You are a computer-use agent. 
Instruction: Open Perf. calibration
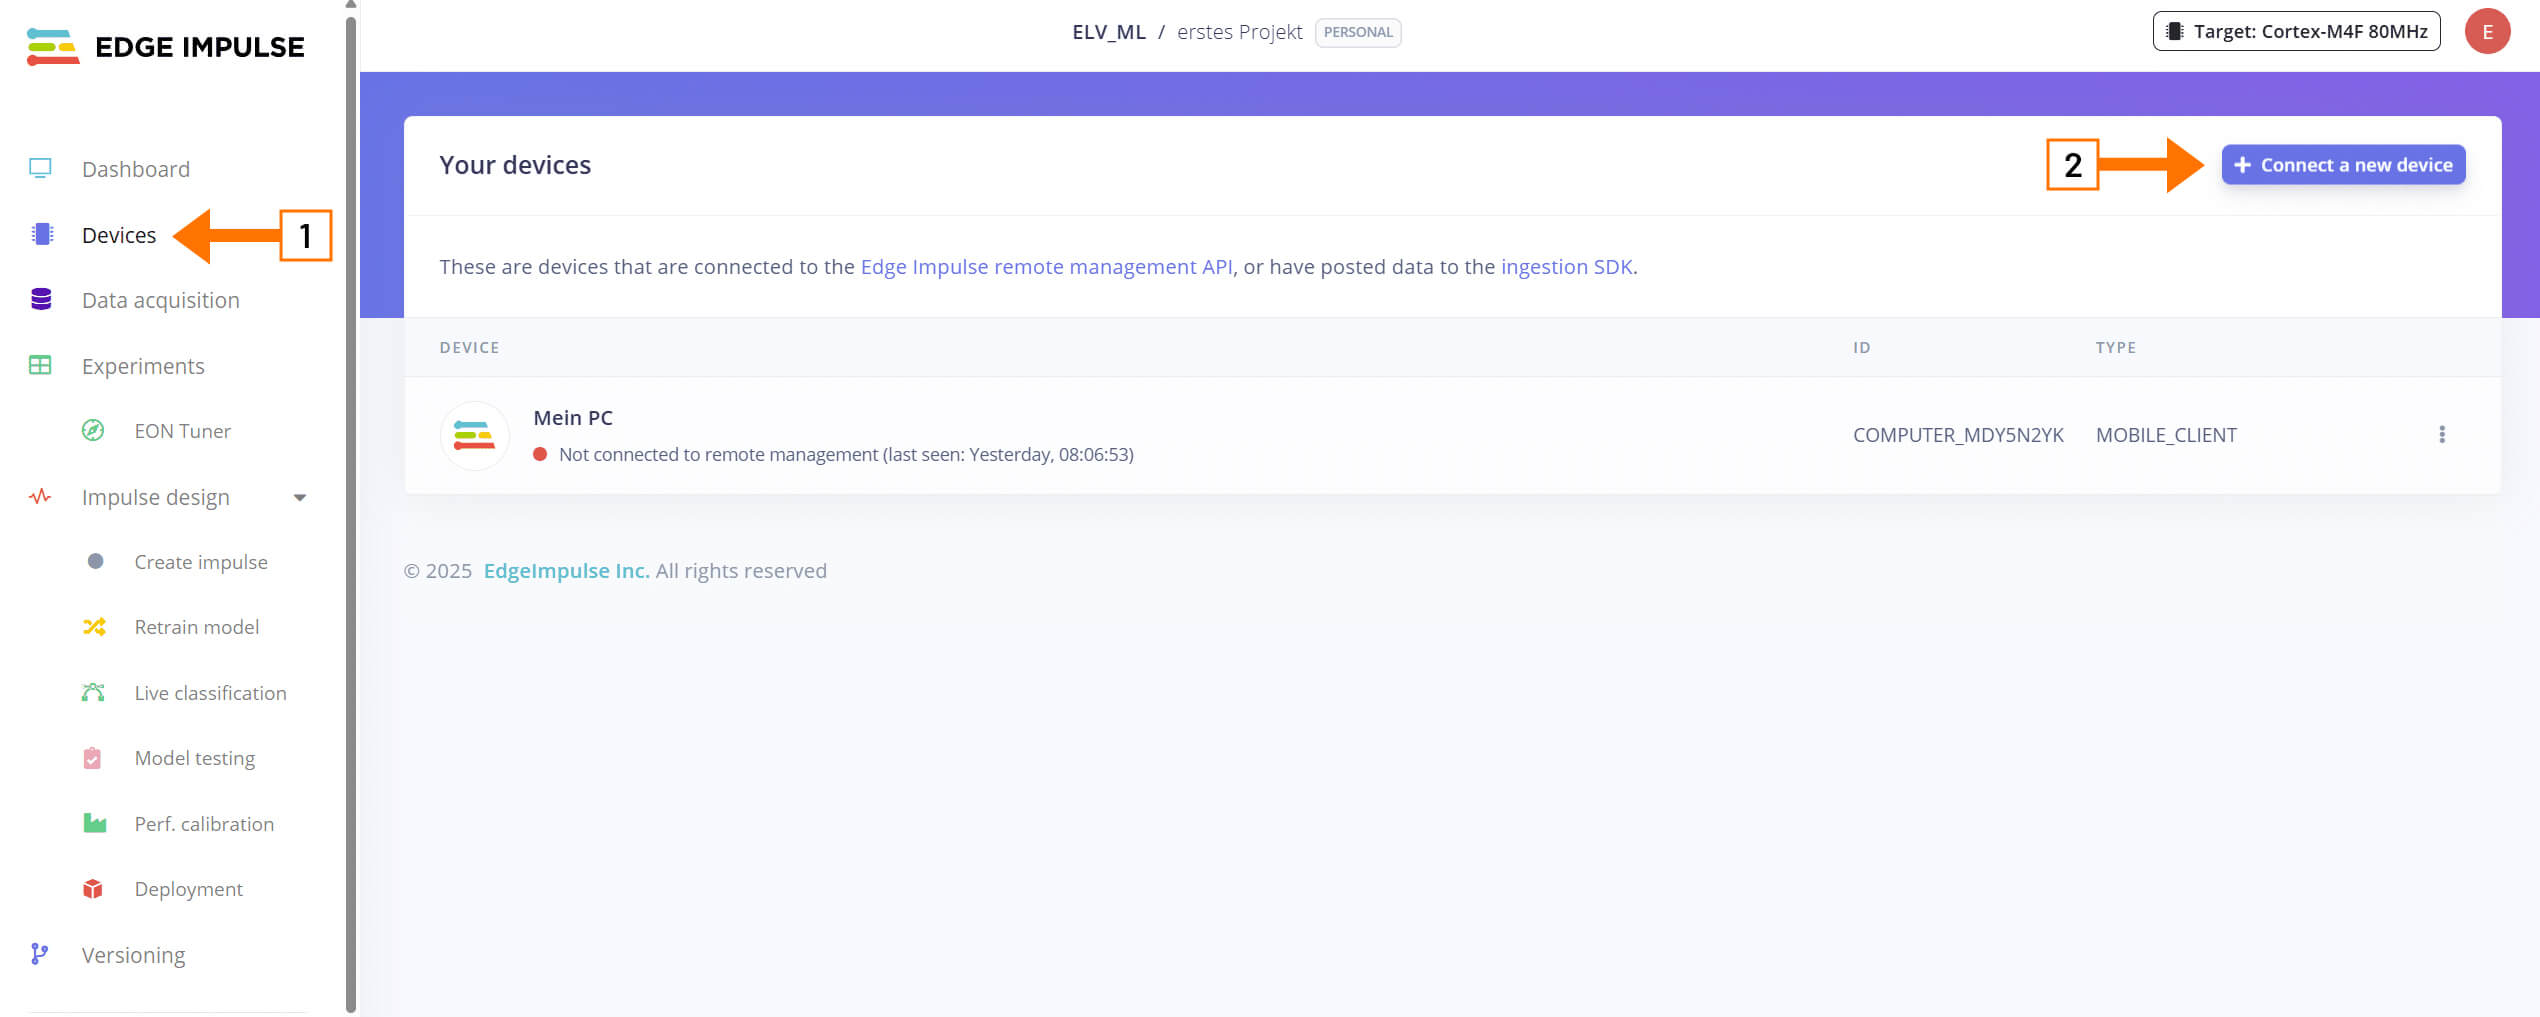click(x=204, y=824)
